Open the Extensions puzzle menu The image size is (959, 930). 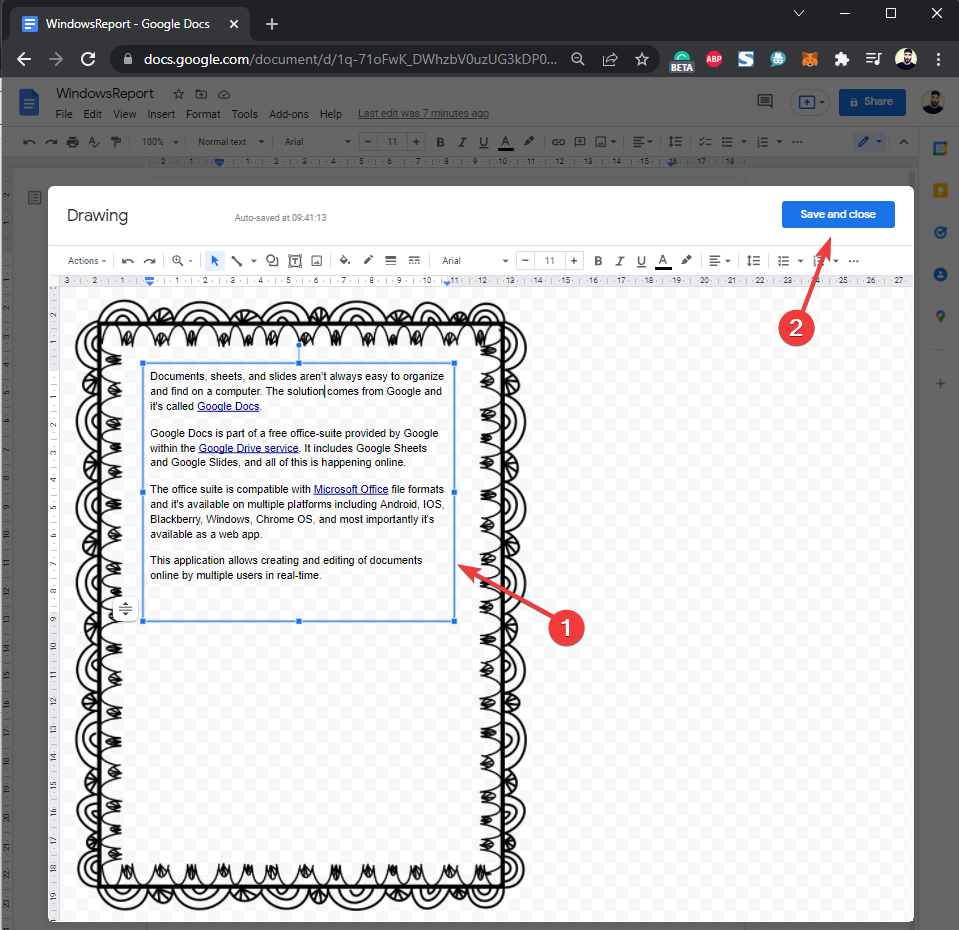[x=842, y=59]
